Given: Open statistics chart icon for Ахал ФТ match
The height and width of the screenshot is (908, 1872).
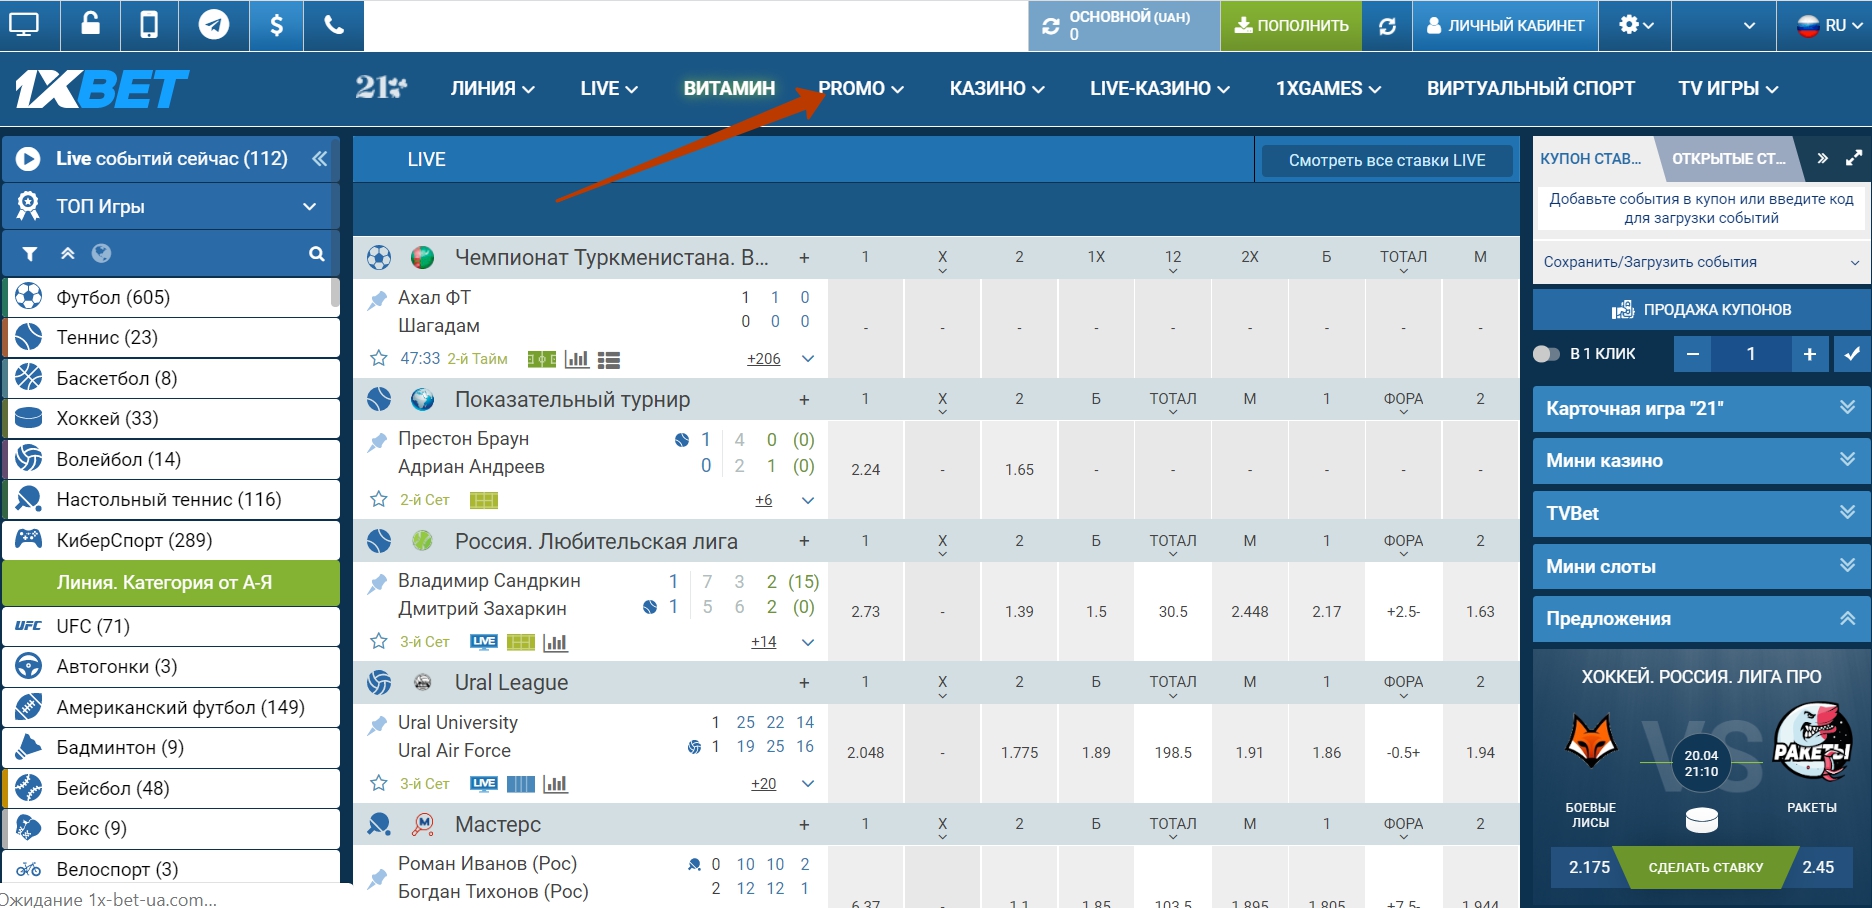Looking at the screenshot, I should point(577,359).
